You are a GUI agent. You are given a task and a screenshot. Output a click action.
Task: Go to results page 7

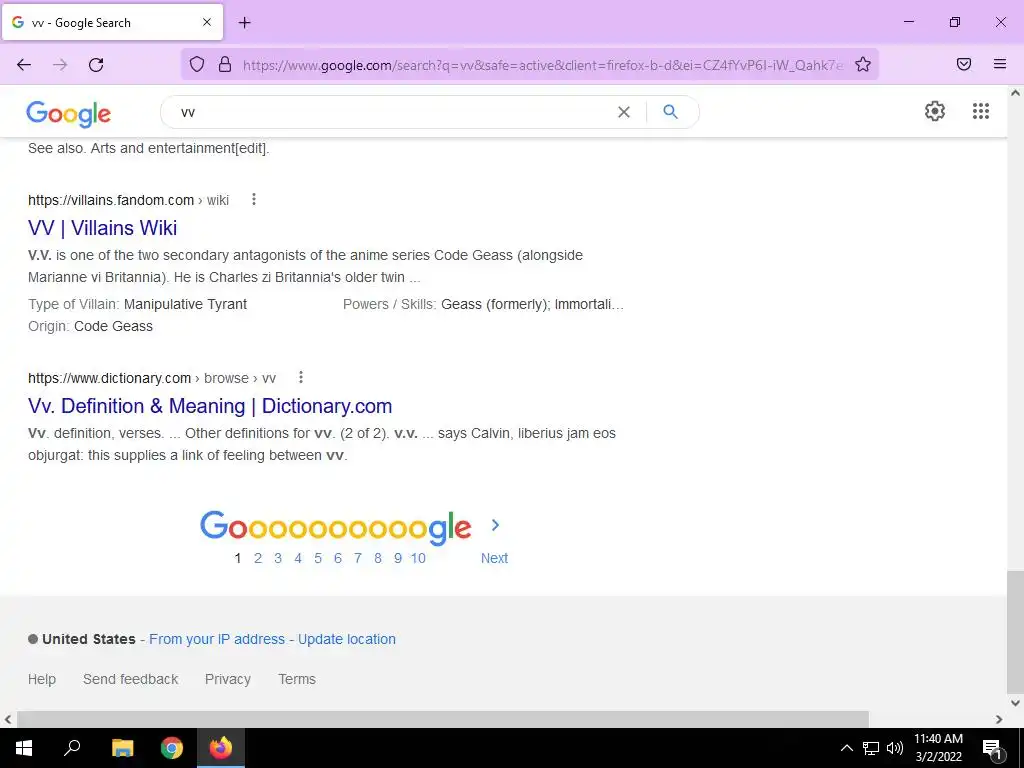coord(358,558)
